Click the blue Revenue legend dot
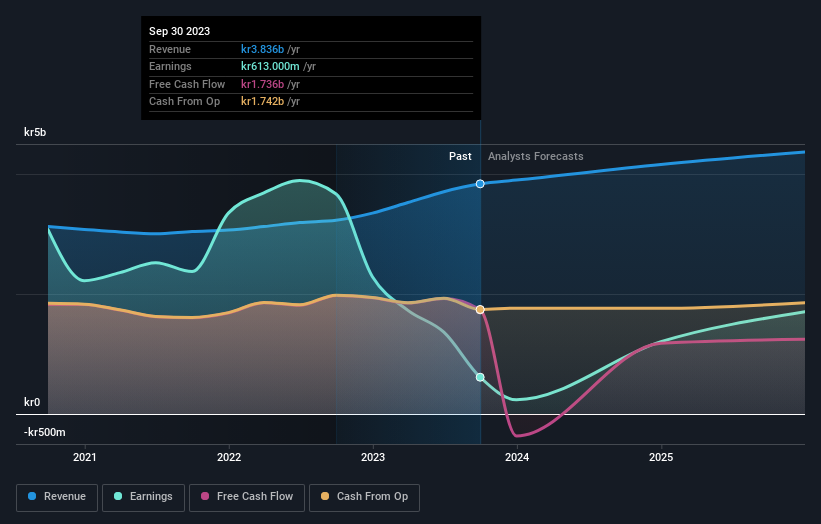 coord(32,496)
